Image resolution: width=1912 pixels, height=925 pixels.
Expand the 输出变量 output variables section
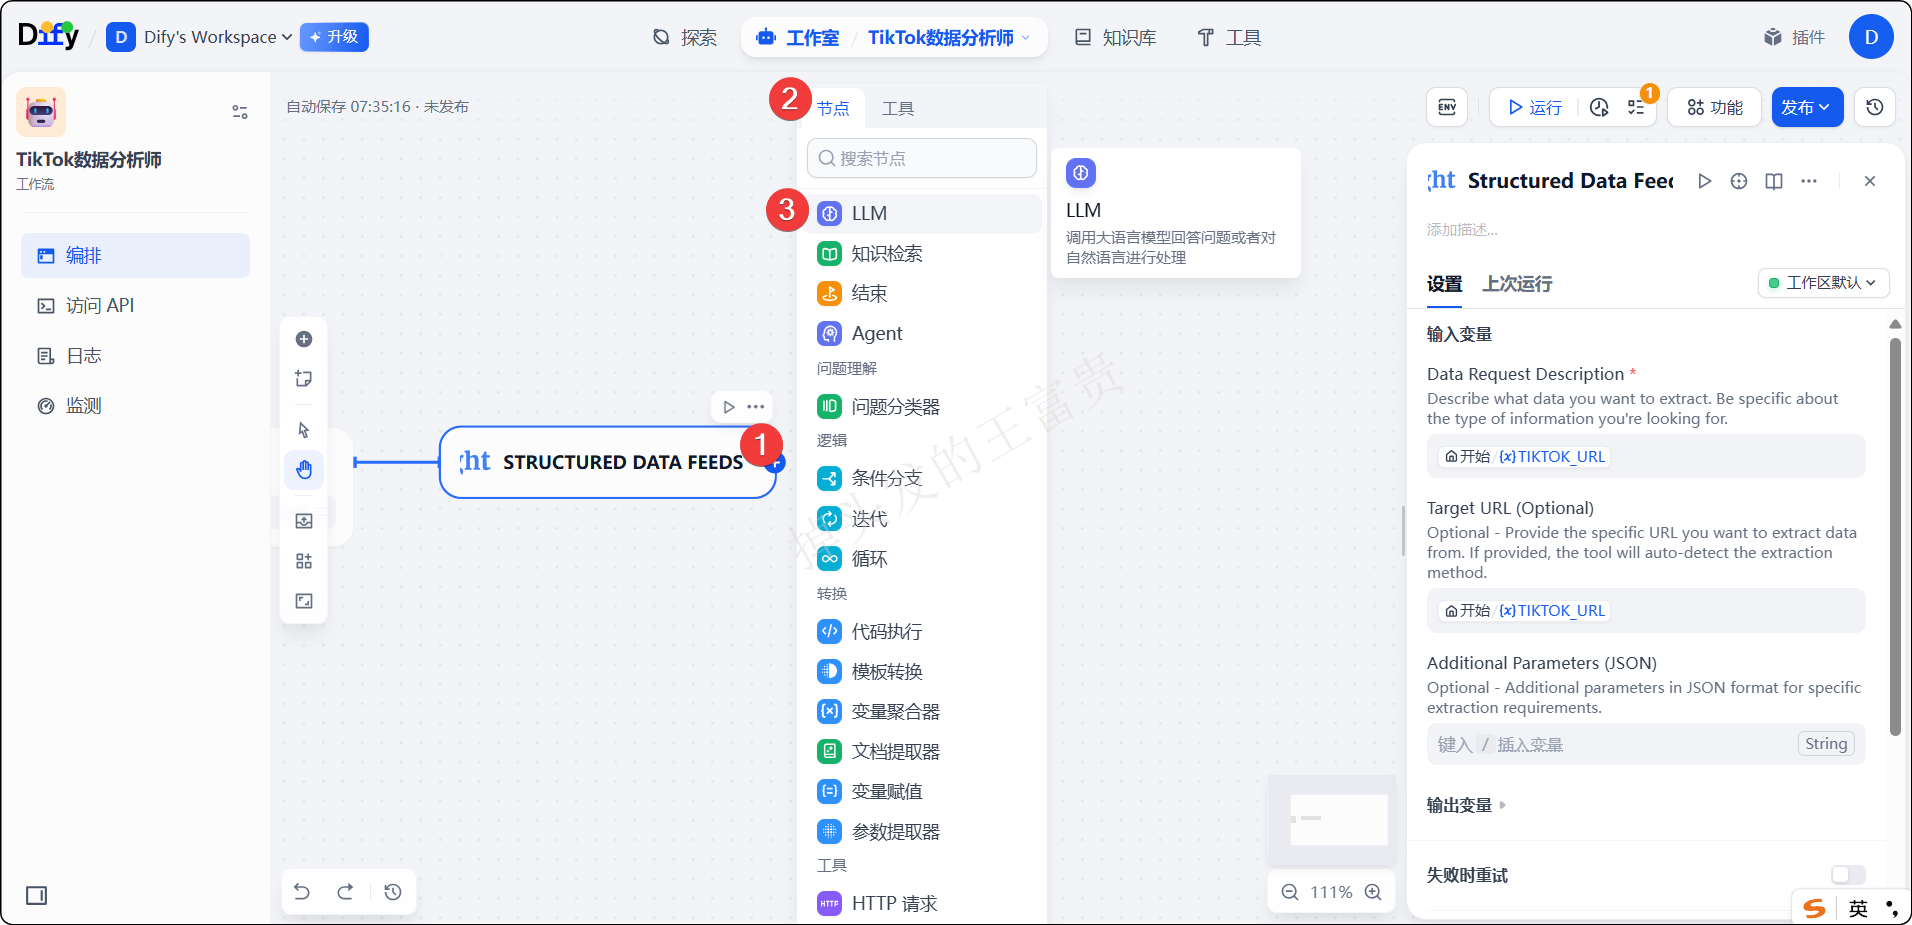[1466, 805]
